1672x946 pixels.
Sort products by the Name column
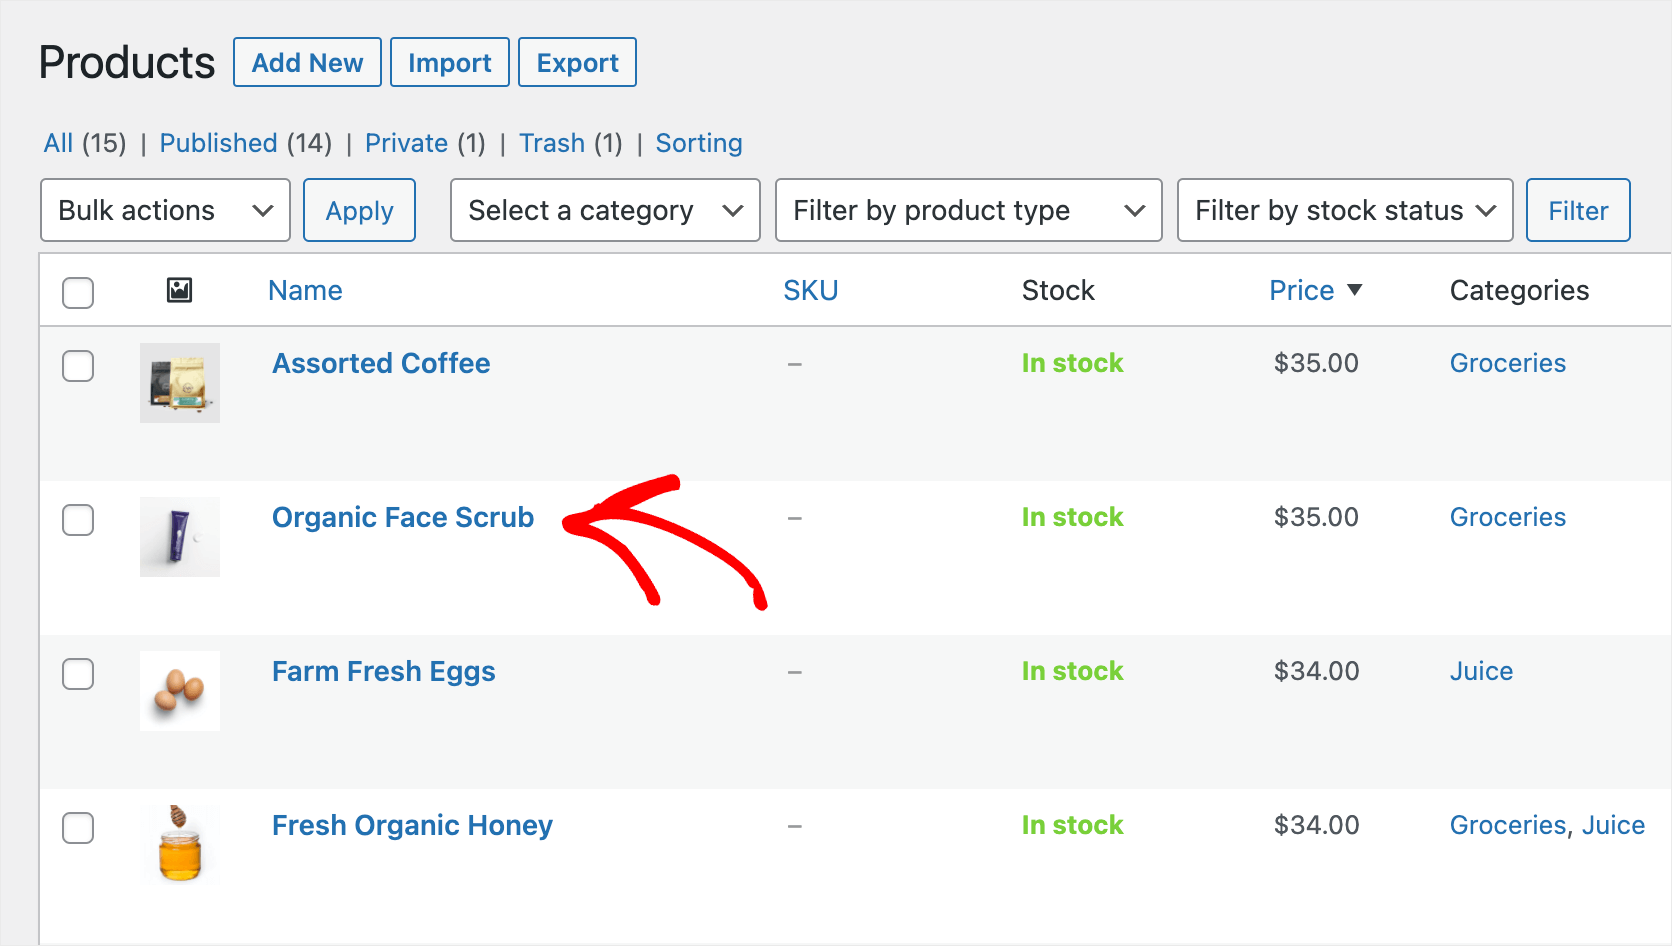pyautogui.click(x=305, y=290)
